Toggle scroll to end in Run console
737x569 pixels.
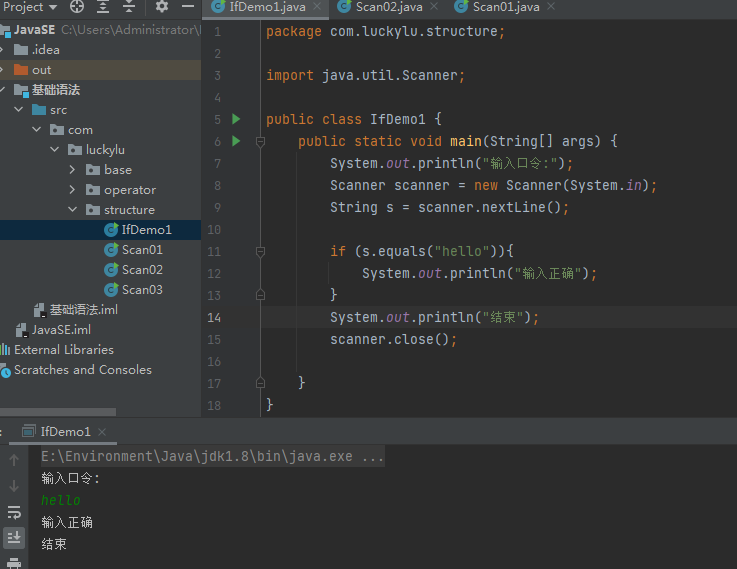[x=14, y=538]
